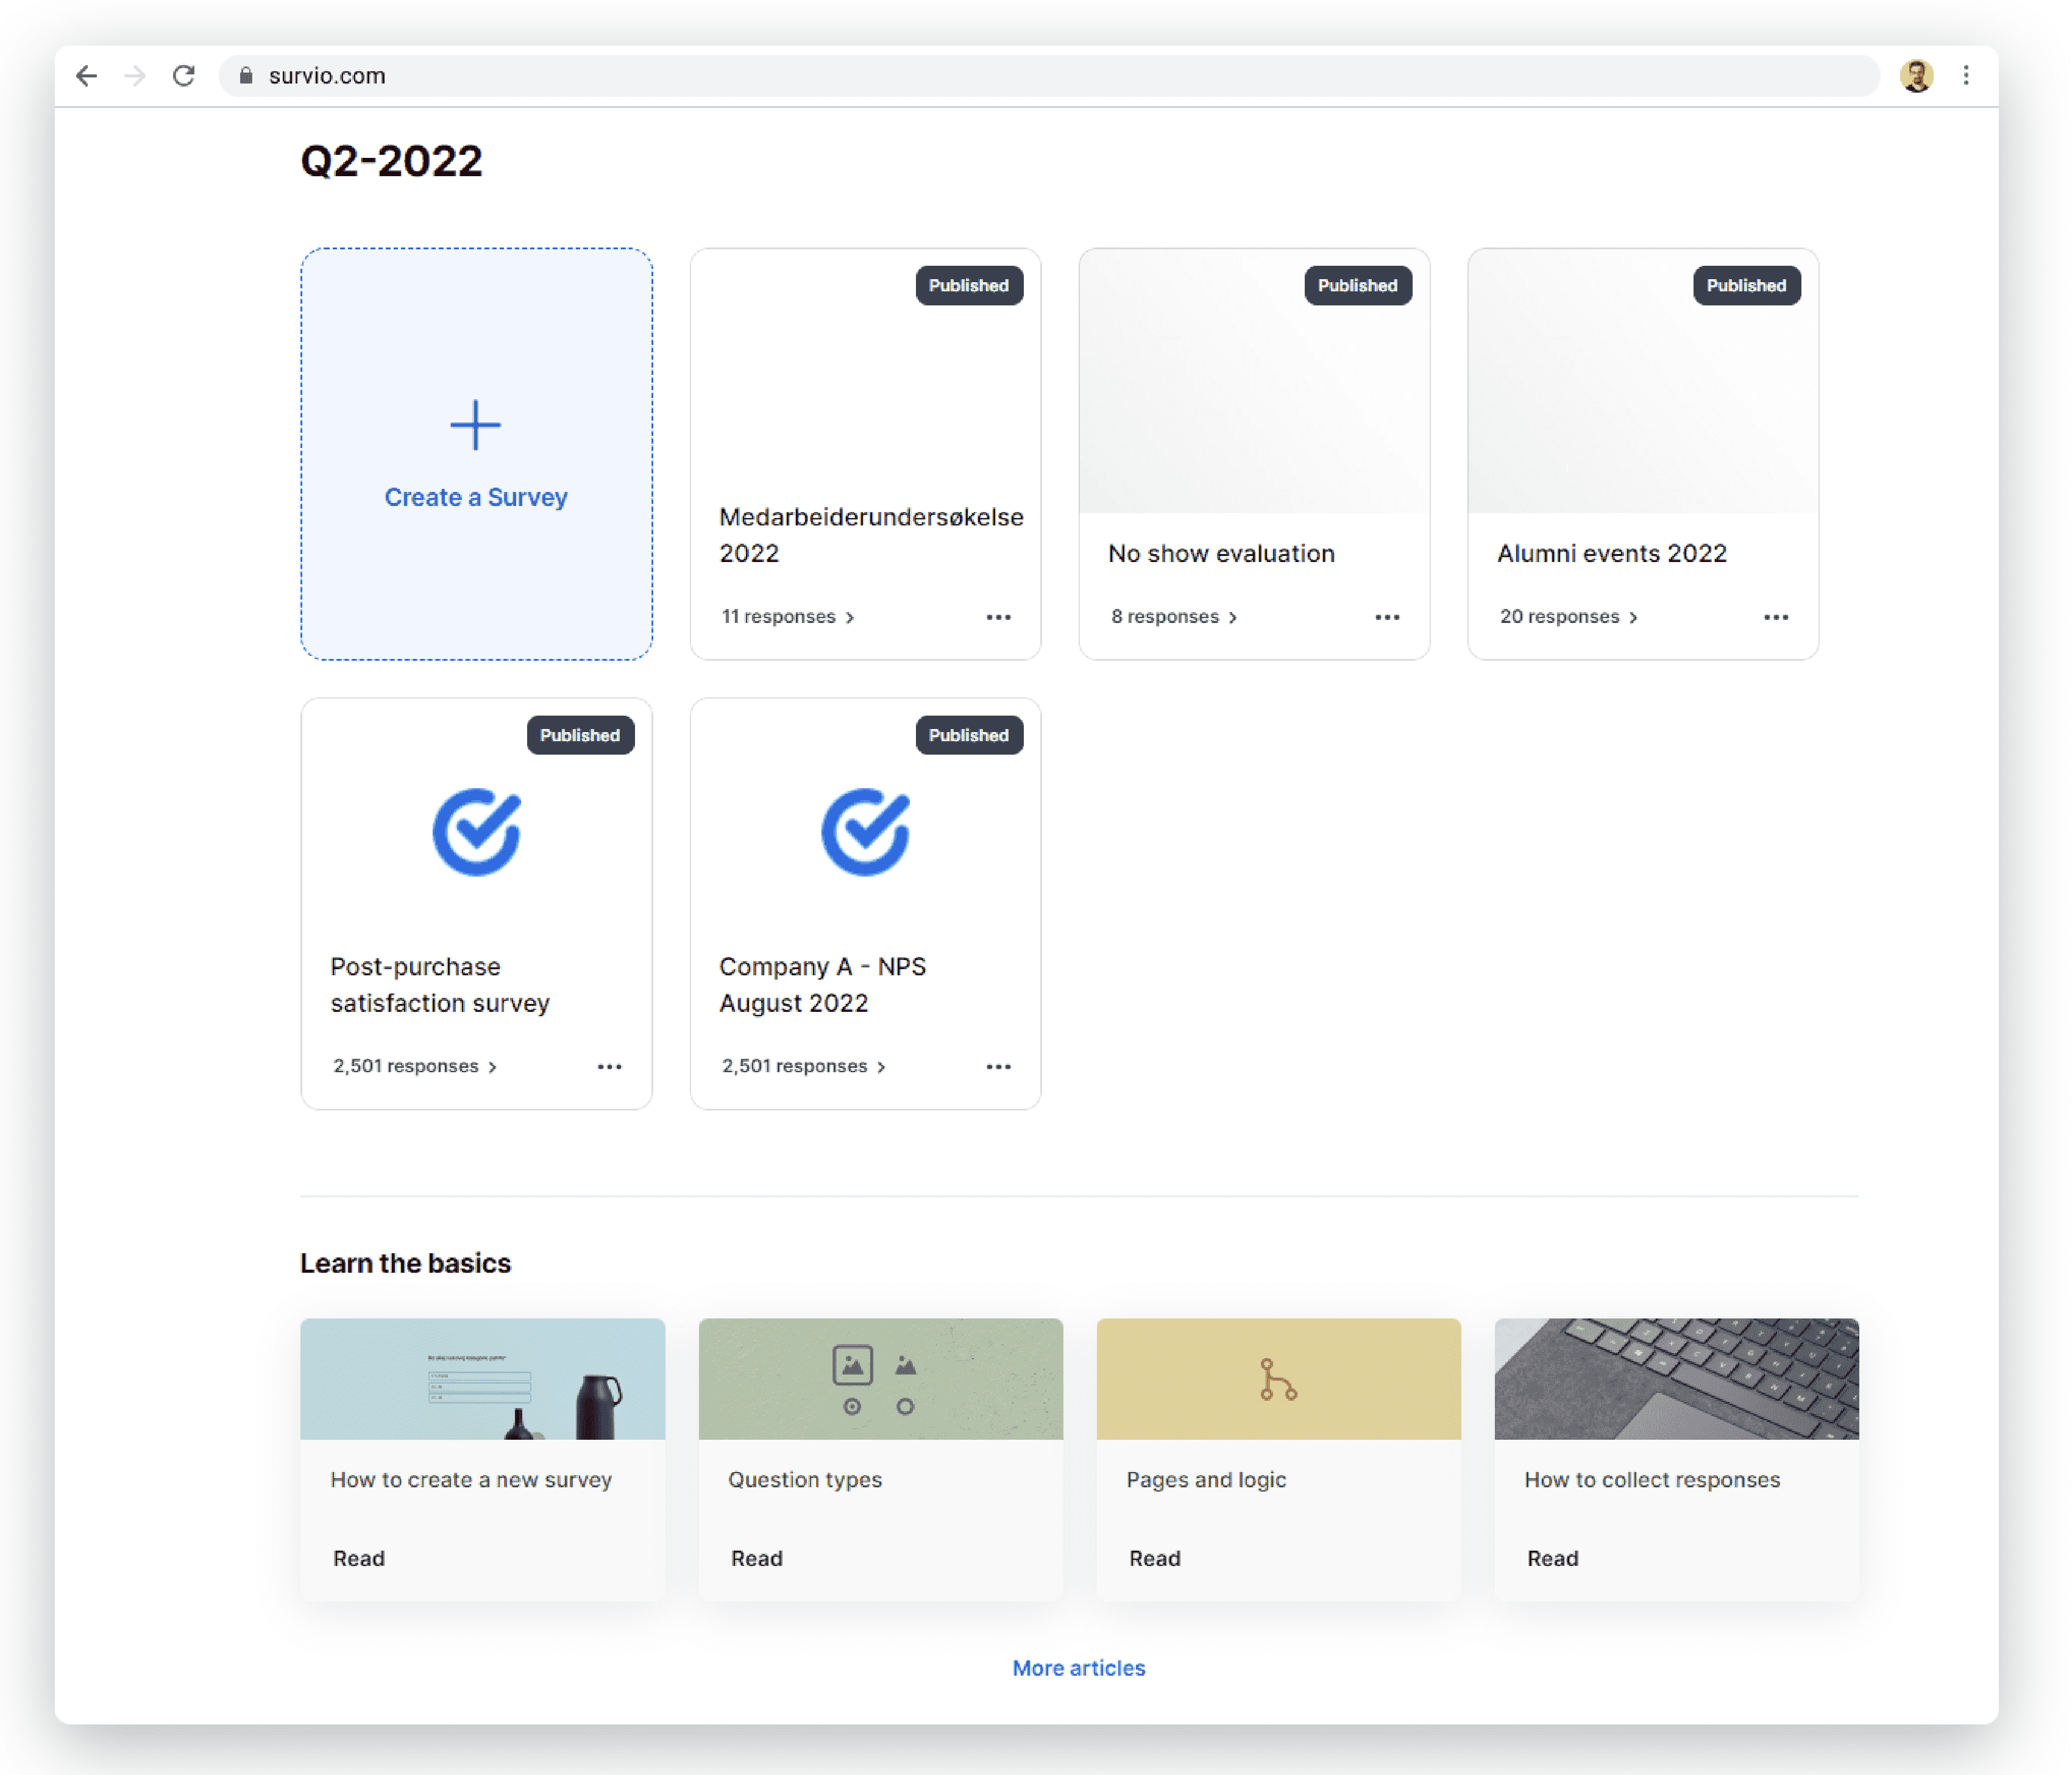This screenshot has height=1775, width=2072.
Task: Click the survio.com address bar
Action: click(1049, 76)
